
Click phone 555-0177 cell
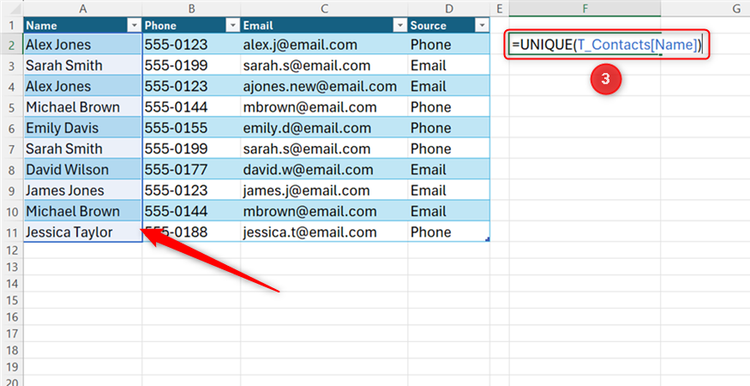point(191,170)
